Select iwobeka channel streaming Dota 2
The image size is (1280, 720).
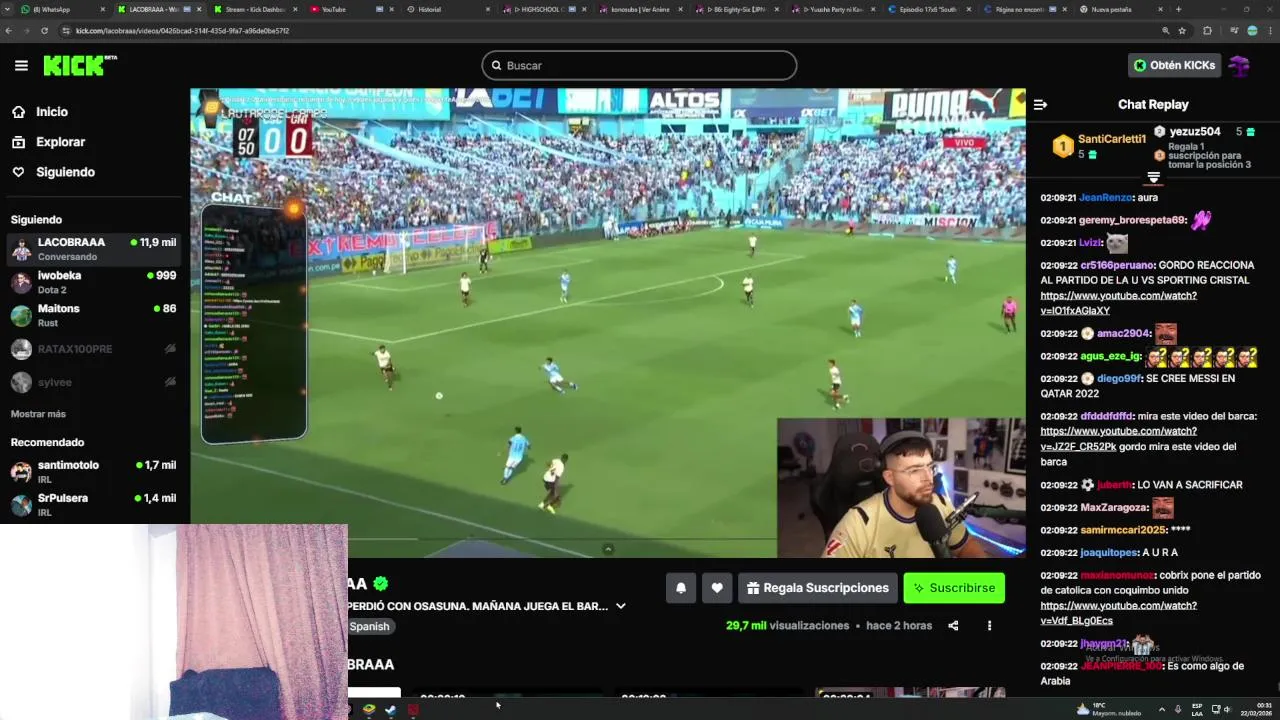pos(94,282)
